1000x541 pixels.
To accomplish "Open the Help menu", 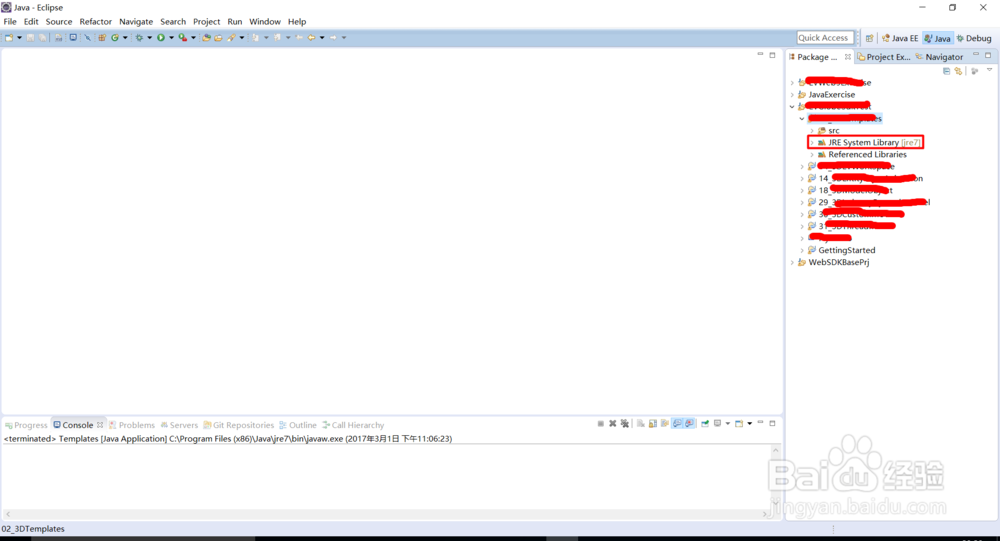I will [x=297, y=22].
